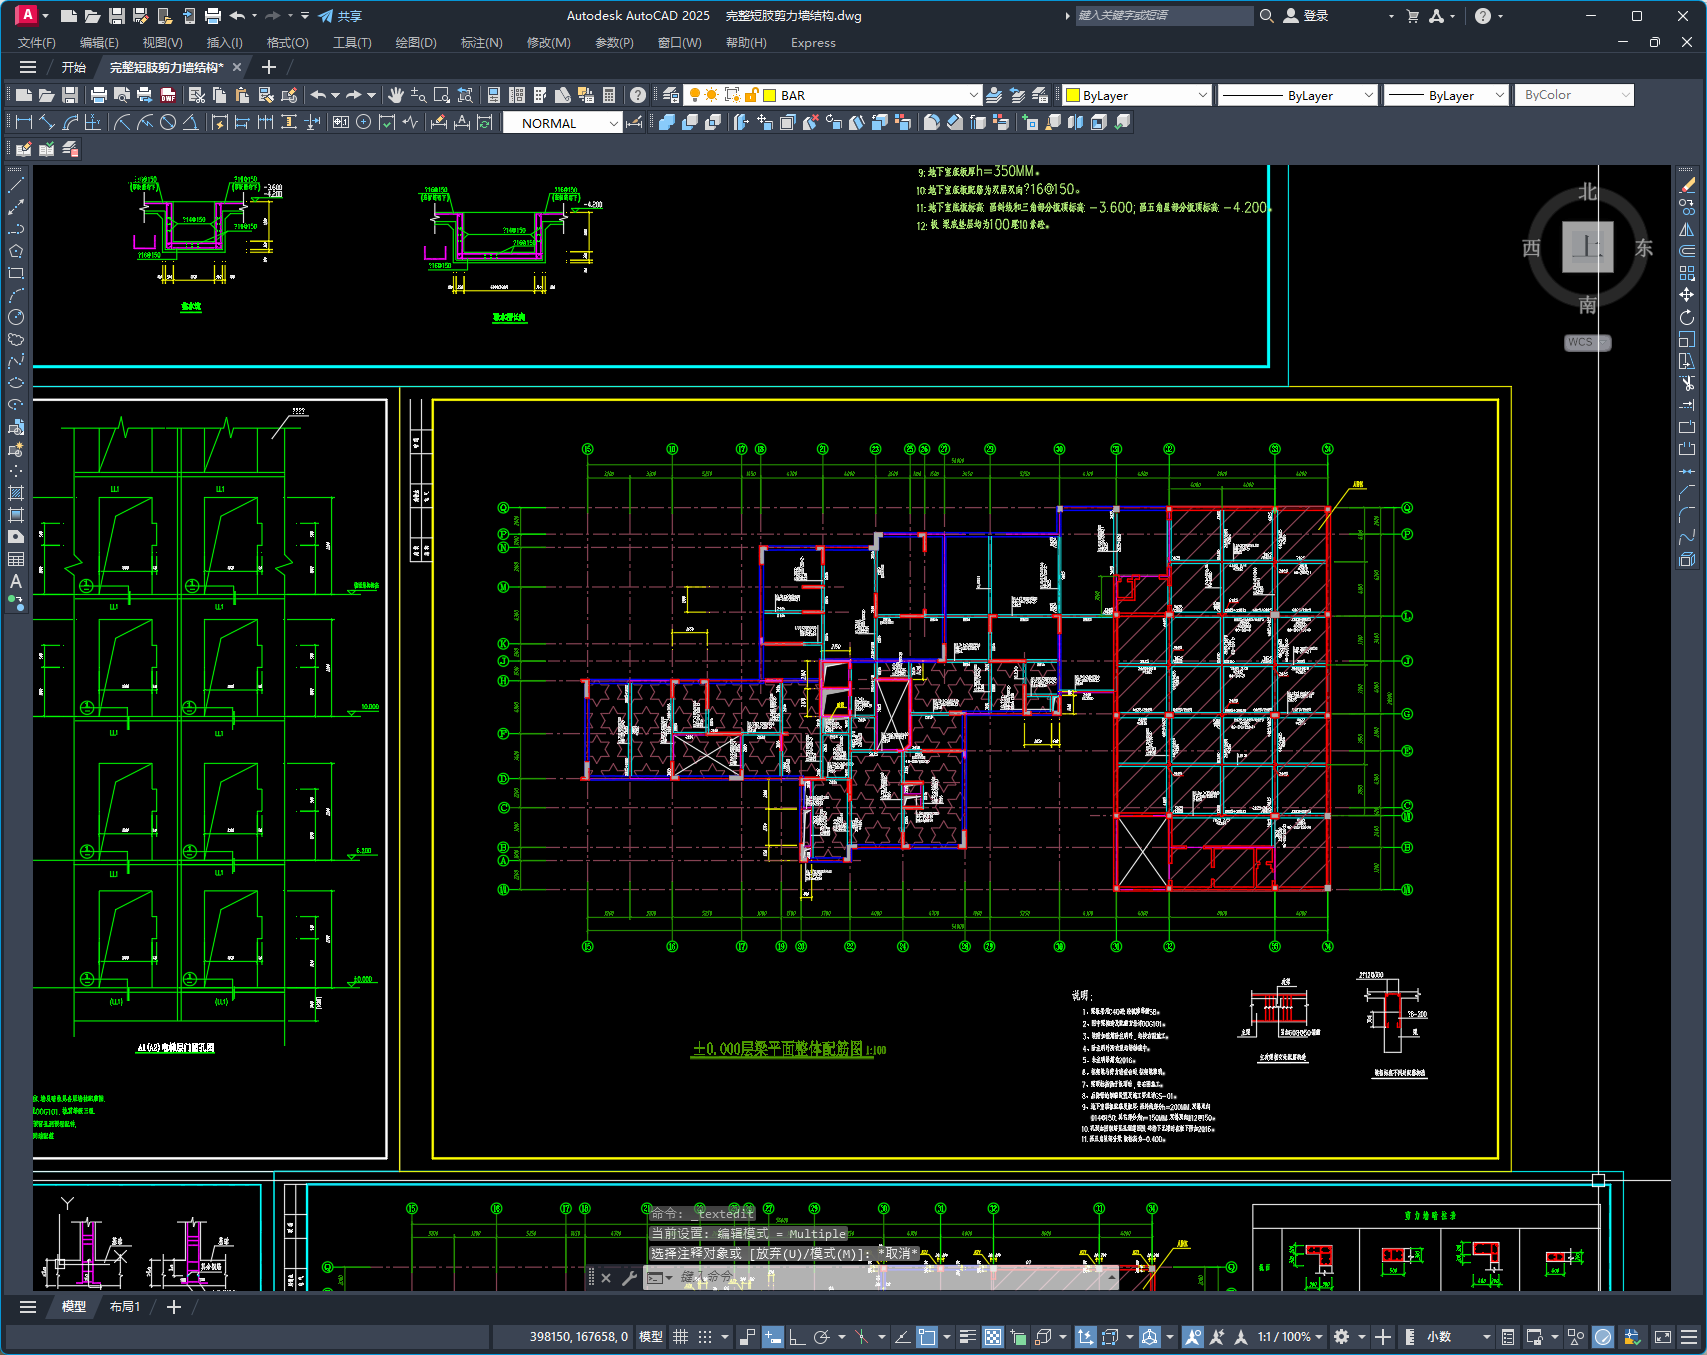
Task: Click the Help question mark icon
Action: tap(638, 95)
